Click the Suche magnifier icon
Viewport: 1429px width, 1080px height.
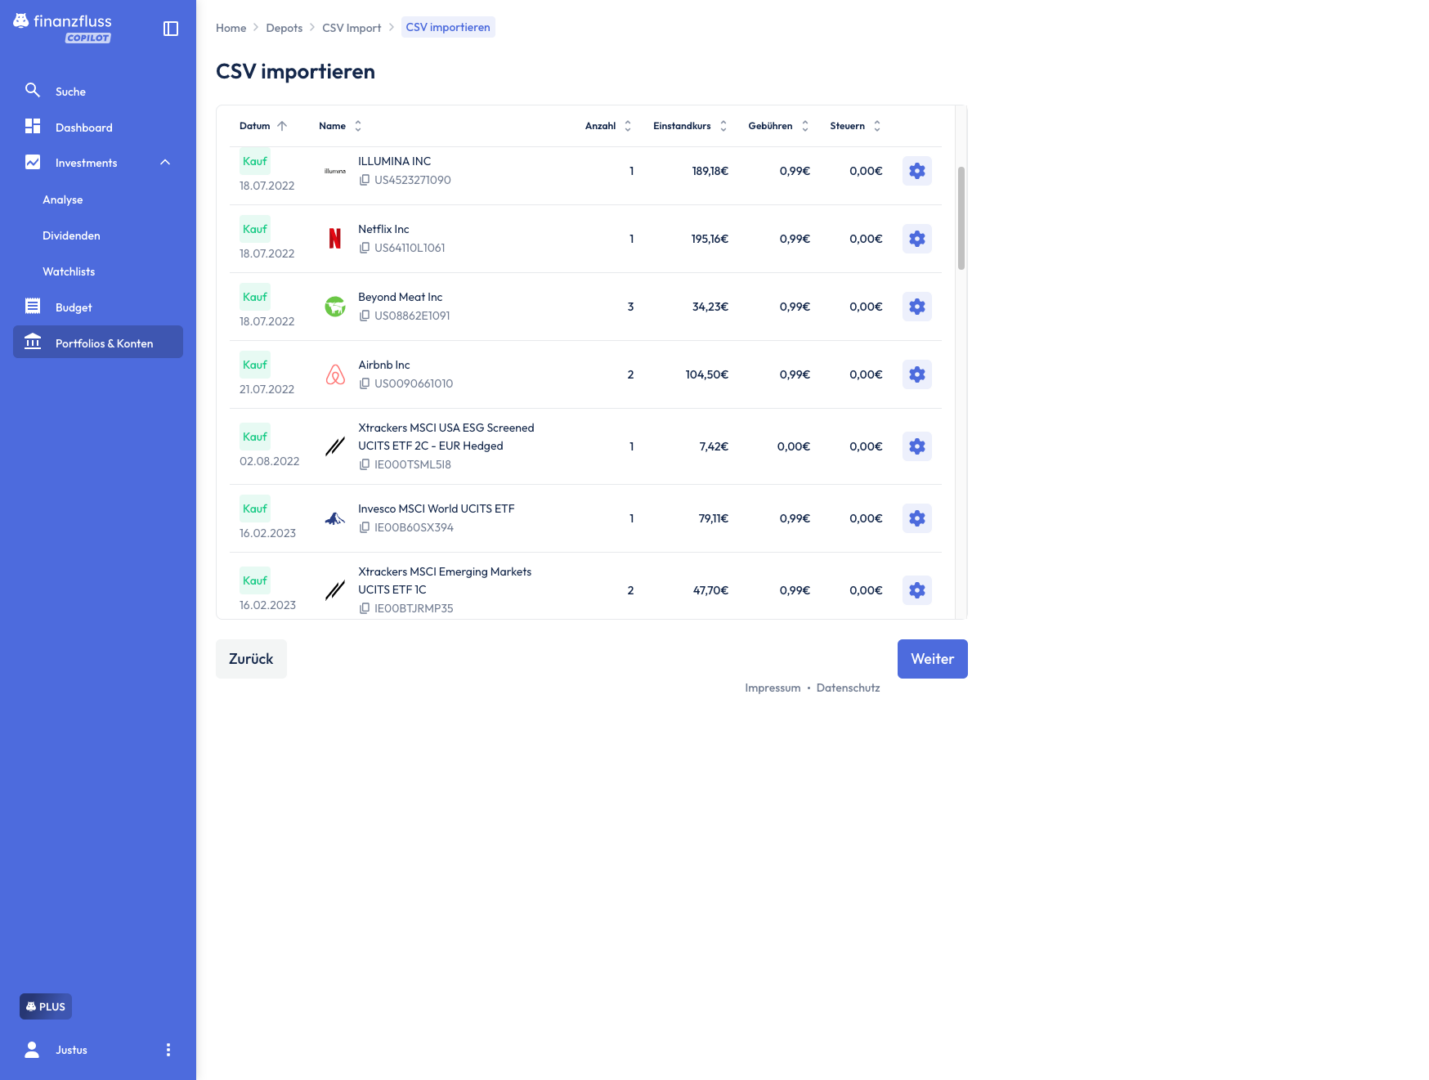pyautogui.click(x=33, y=90)
